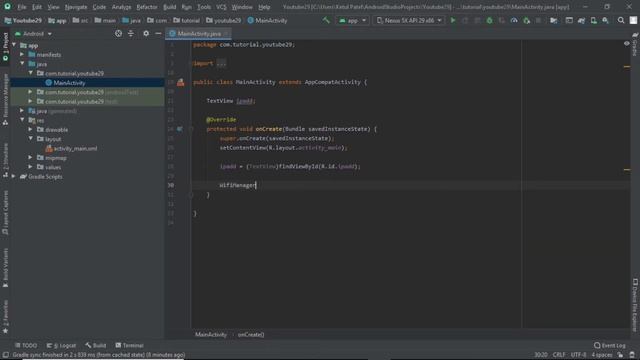This screenshot has height=360, width=640.
Task: Toggle the Layout Captures side tab
Action: point(5,212)
